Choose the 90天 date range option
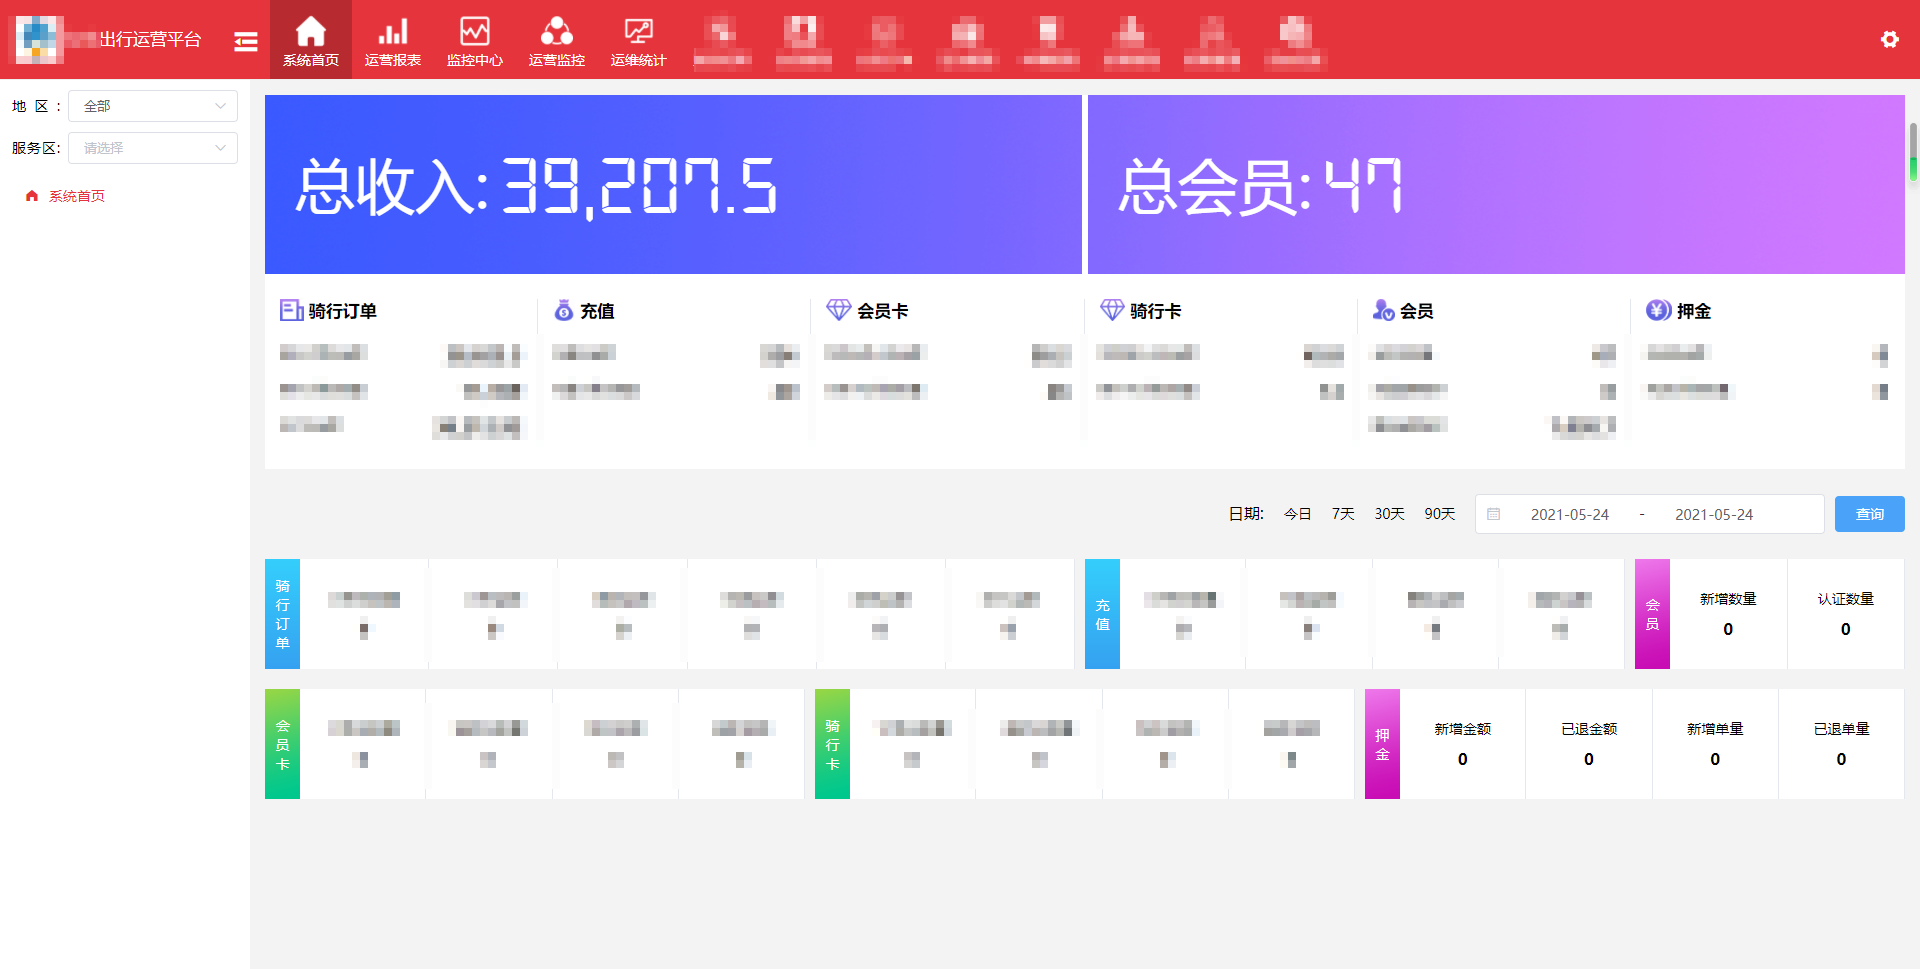 click(x=1439, y=514)
